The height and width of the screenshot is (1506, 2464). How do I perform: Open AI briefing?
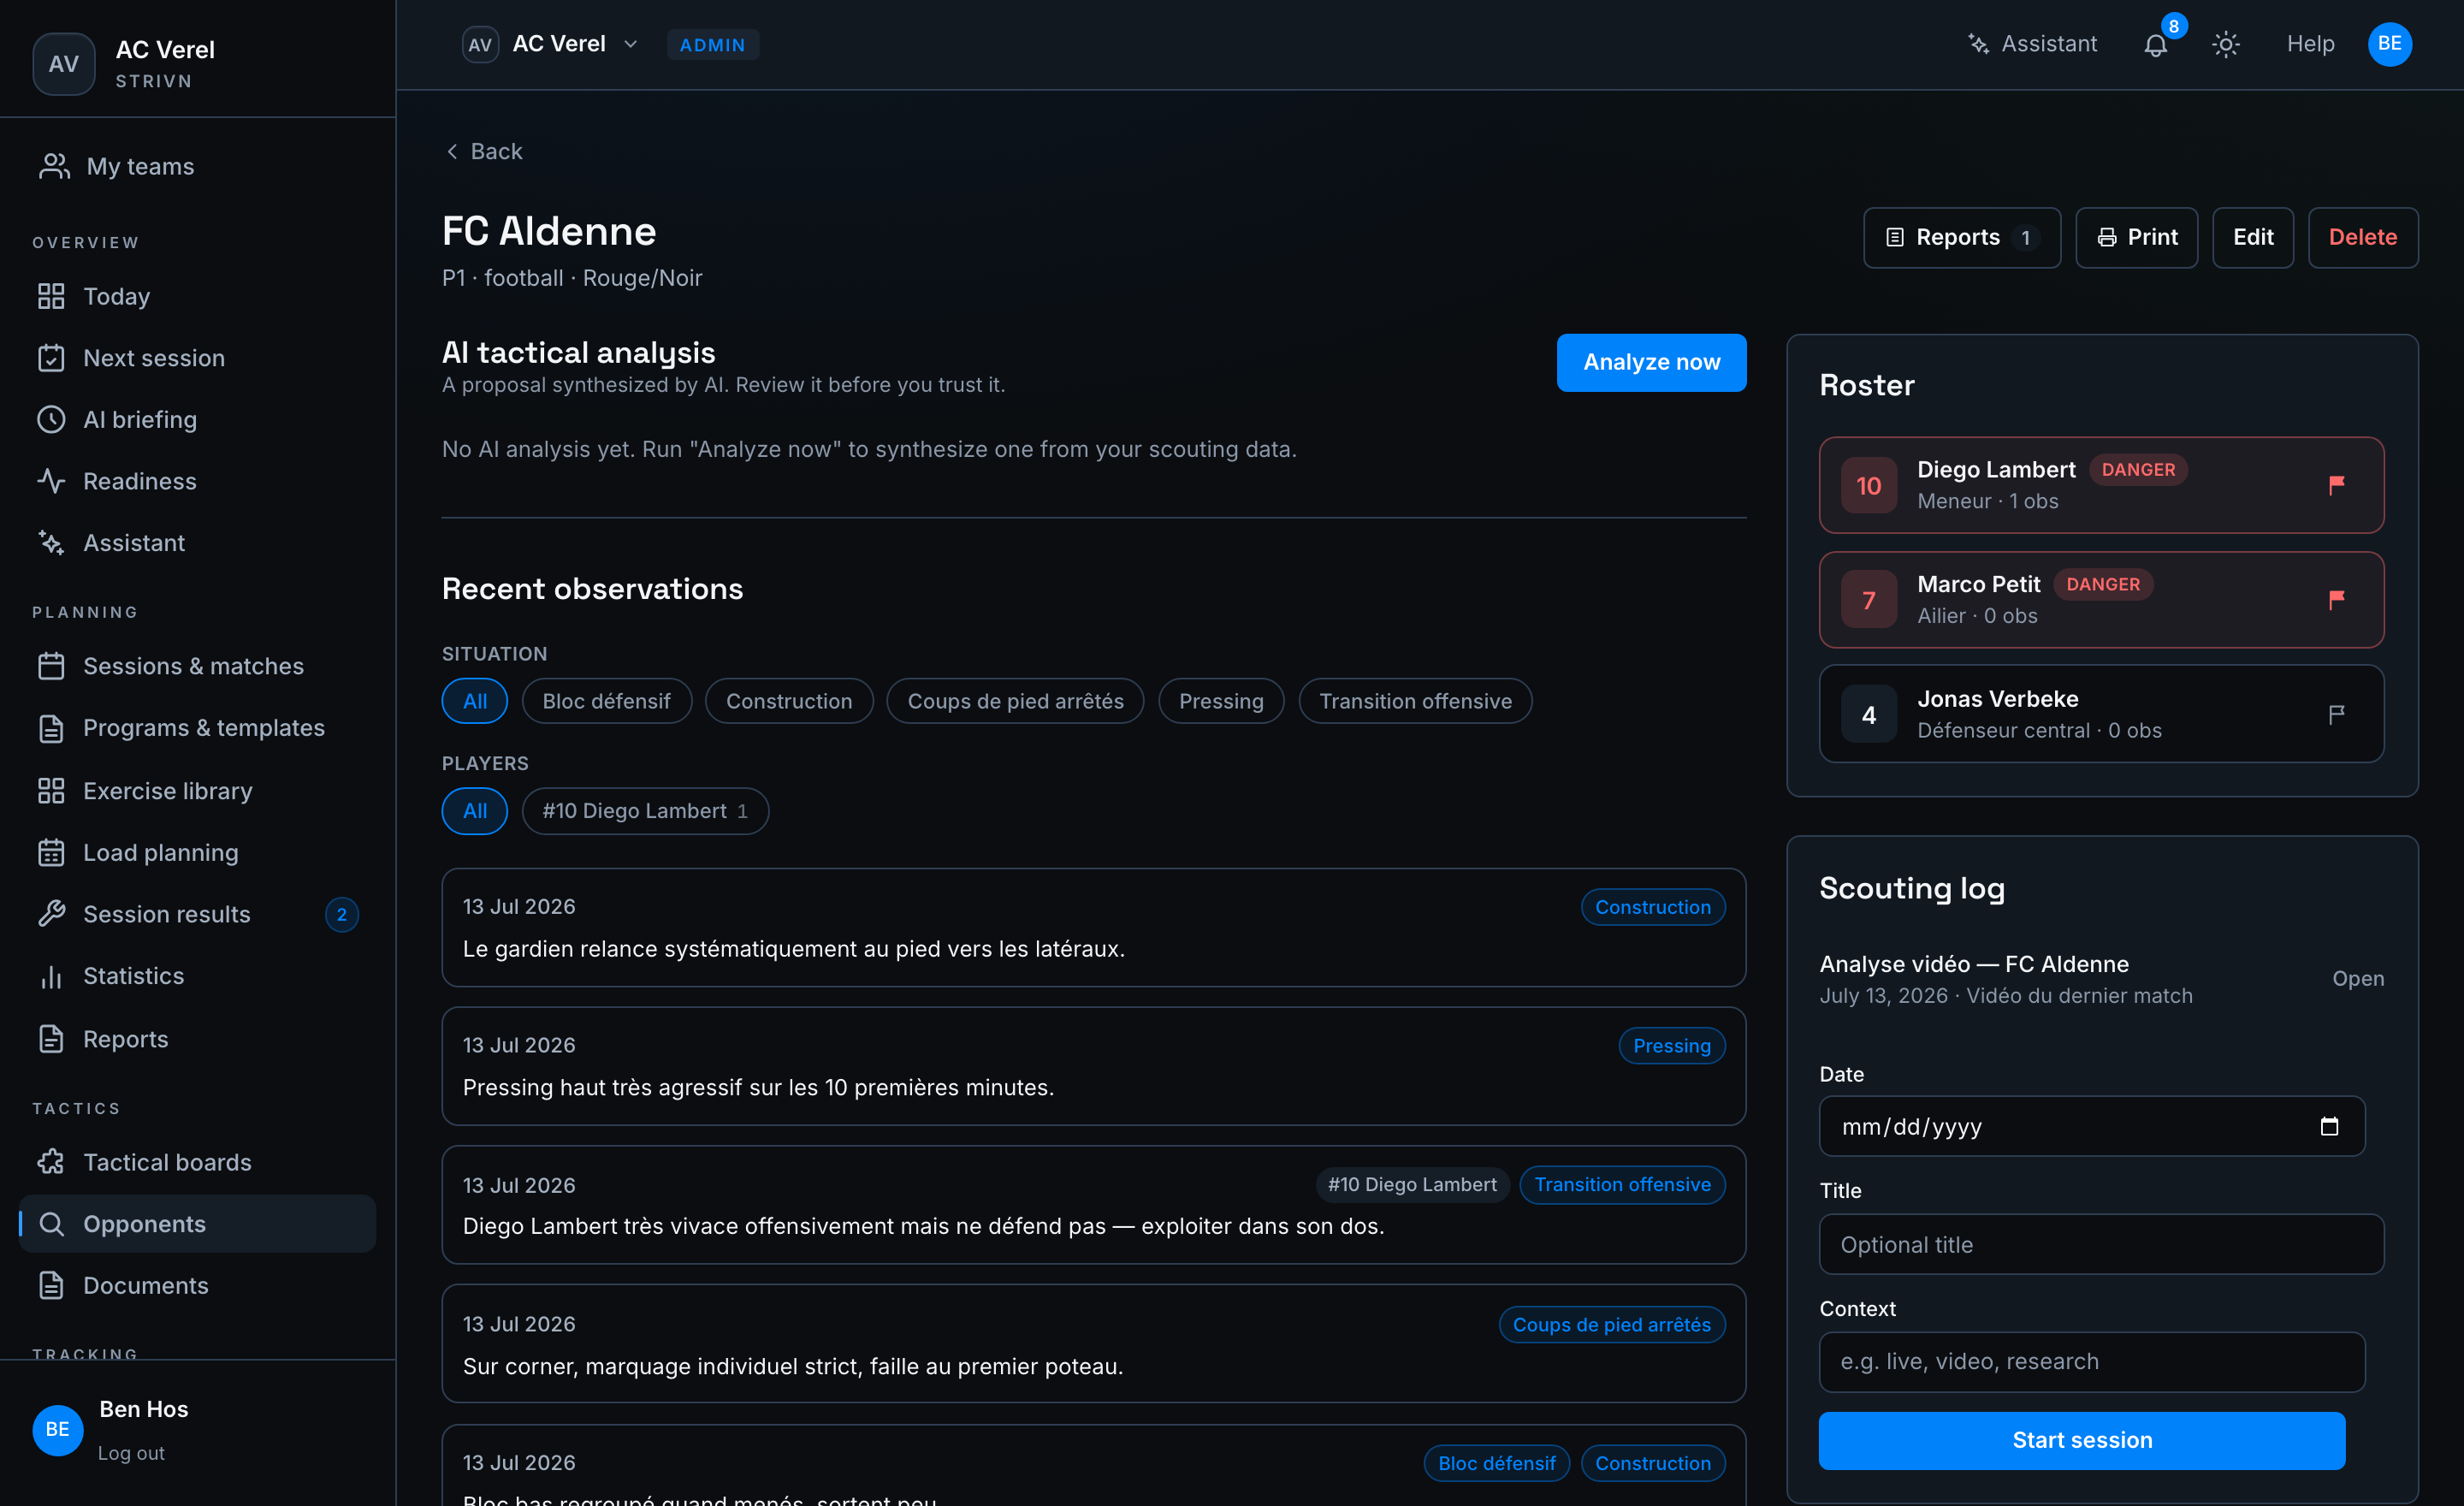[x=197, y=419]
